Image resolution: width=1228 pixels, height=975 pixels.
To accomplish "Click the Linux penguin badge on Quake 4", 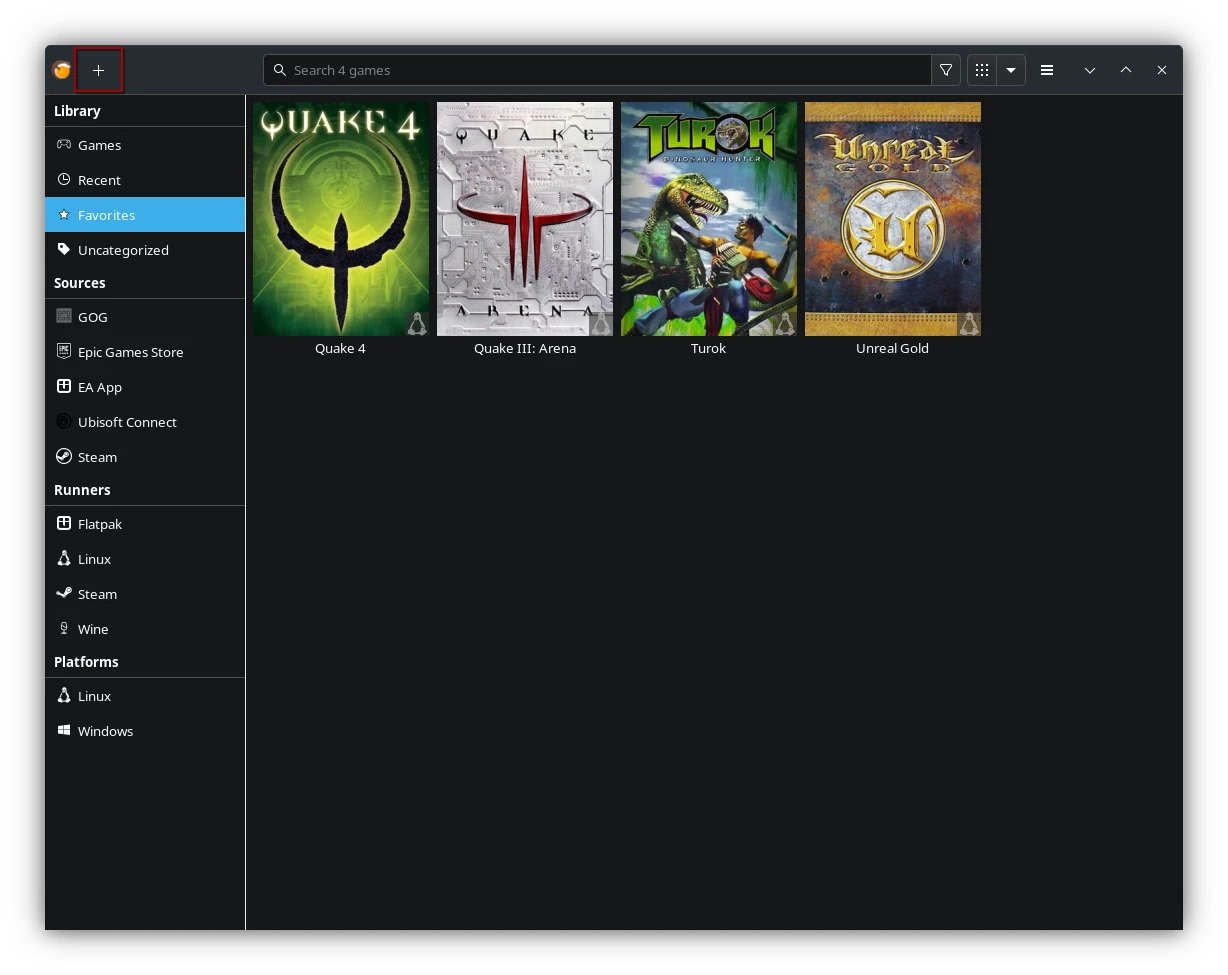I will coord(418,323).
